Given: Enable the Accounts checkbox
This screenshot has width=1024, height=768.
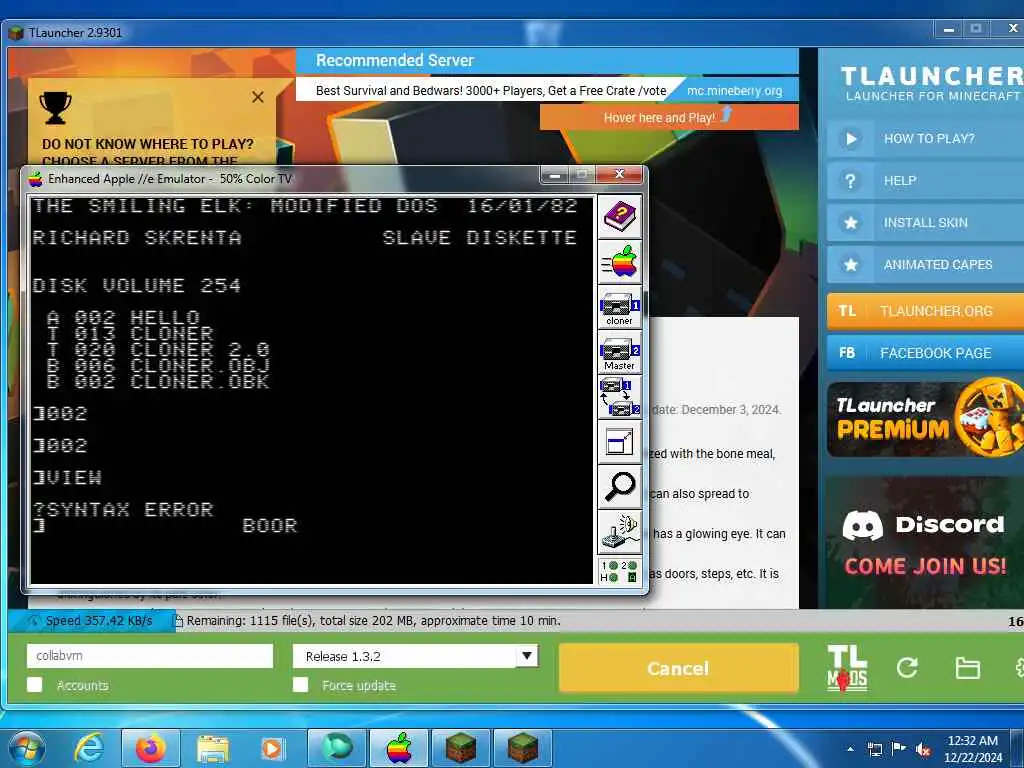Looking at the screenshot, I should (x=35, y=684).
